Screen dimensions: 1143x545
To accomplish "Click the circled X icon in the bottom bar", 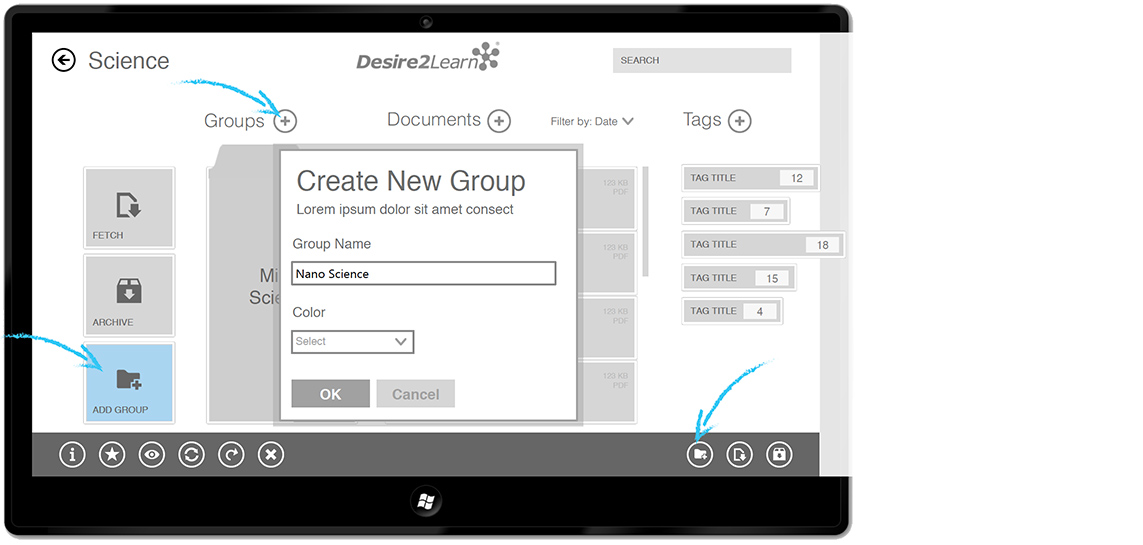I will [271, 455].
